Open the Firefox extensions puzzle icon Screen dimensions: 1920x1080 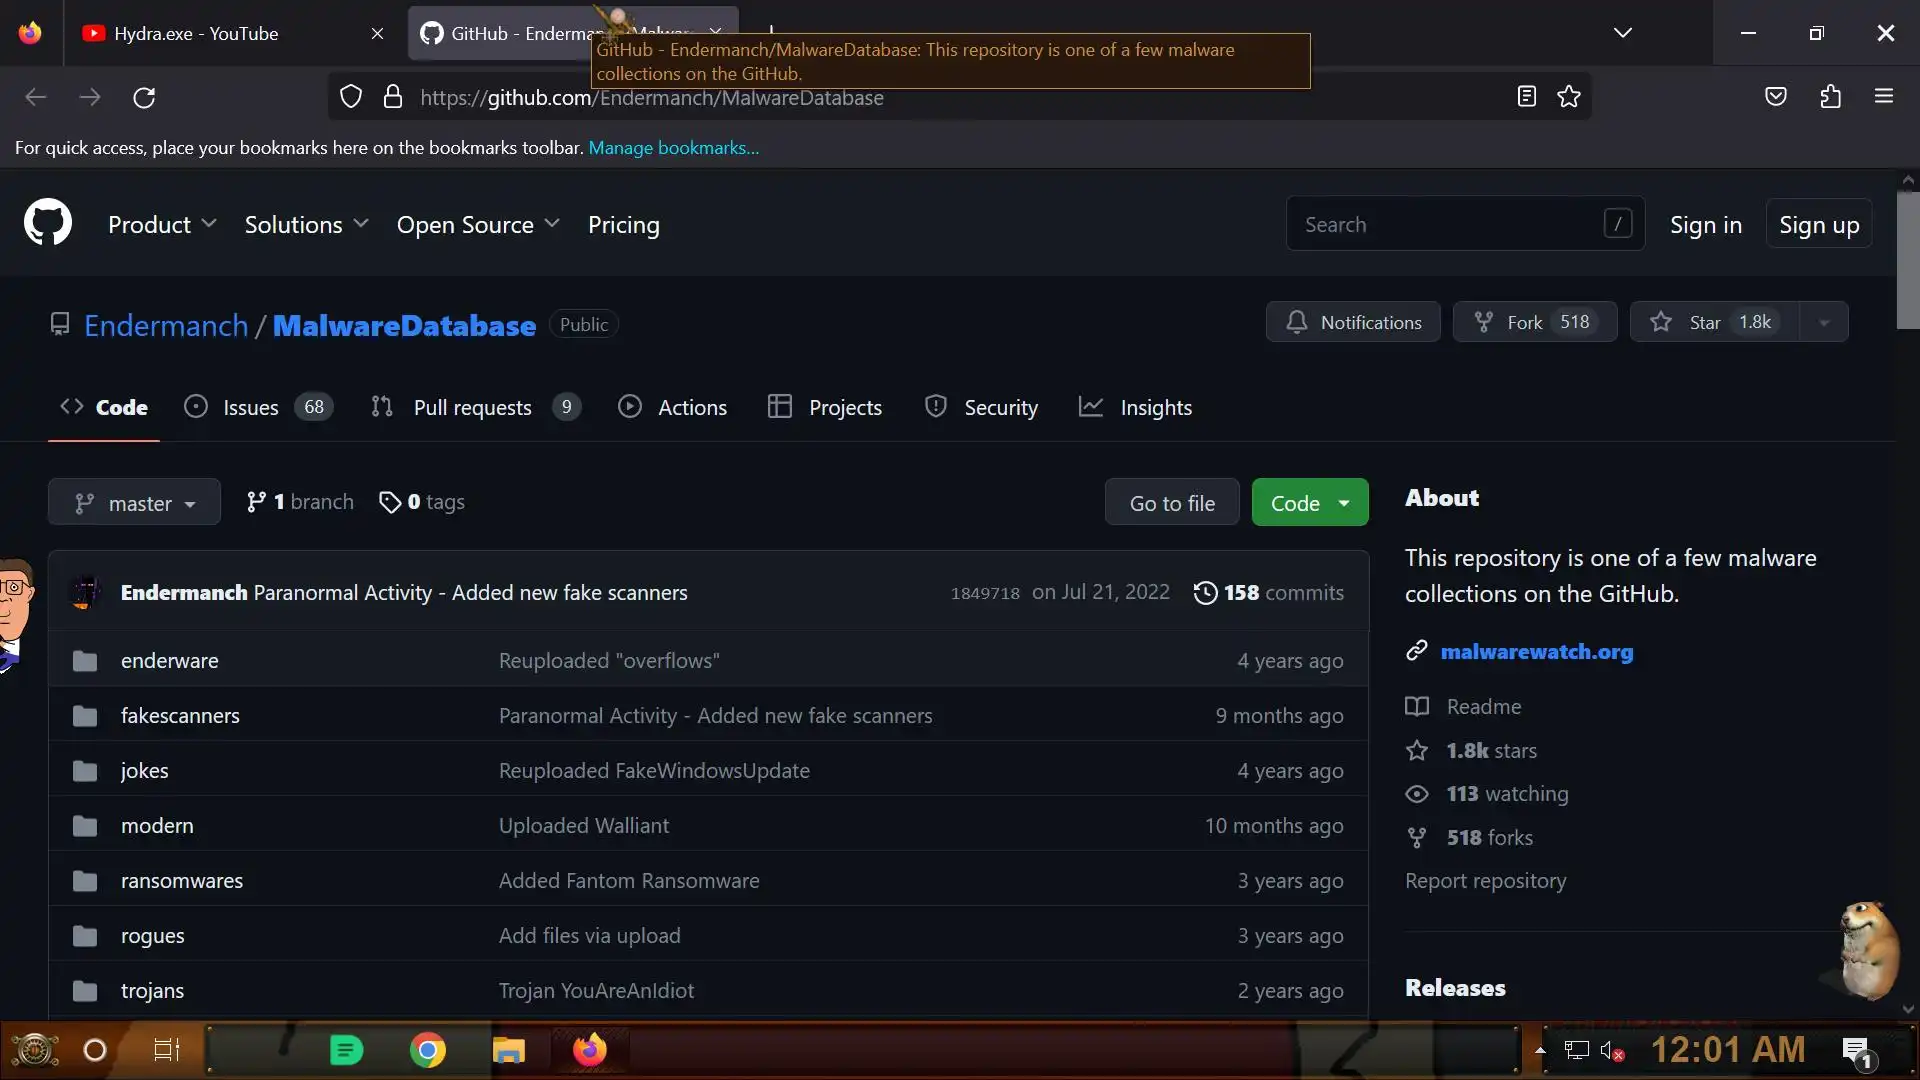pos(1830,97)
